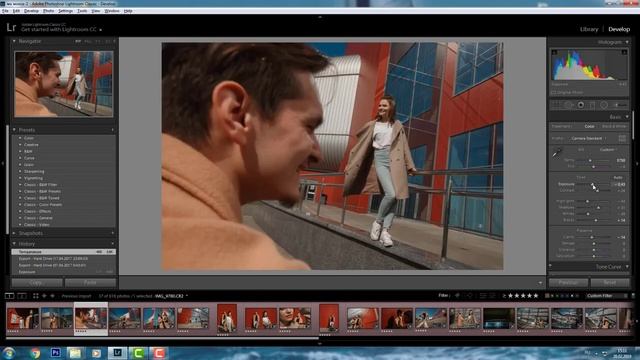Collapse the Basic panel
Screen dimensions: 640x360
(627, 117)
